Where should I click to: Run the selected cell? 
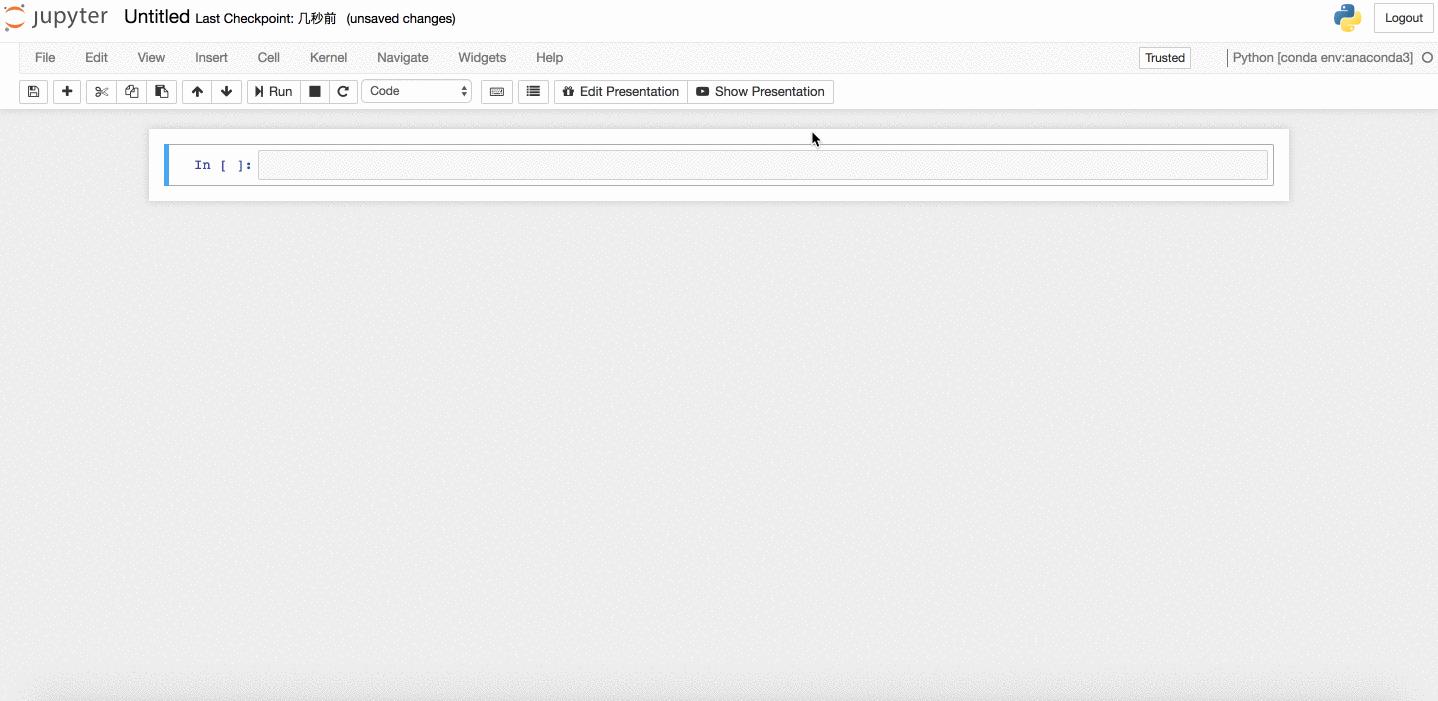pos(272,91)
